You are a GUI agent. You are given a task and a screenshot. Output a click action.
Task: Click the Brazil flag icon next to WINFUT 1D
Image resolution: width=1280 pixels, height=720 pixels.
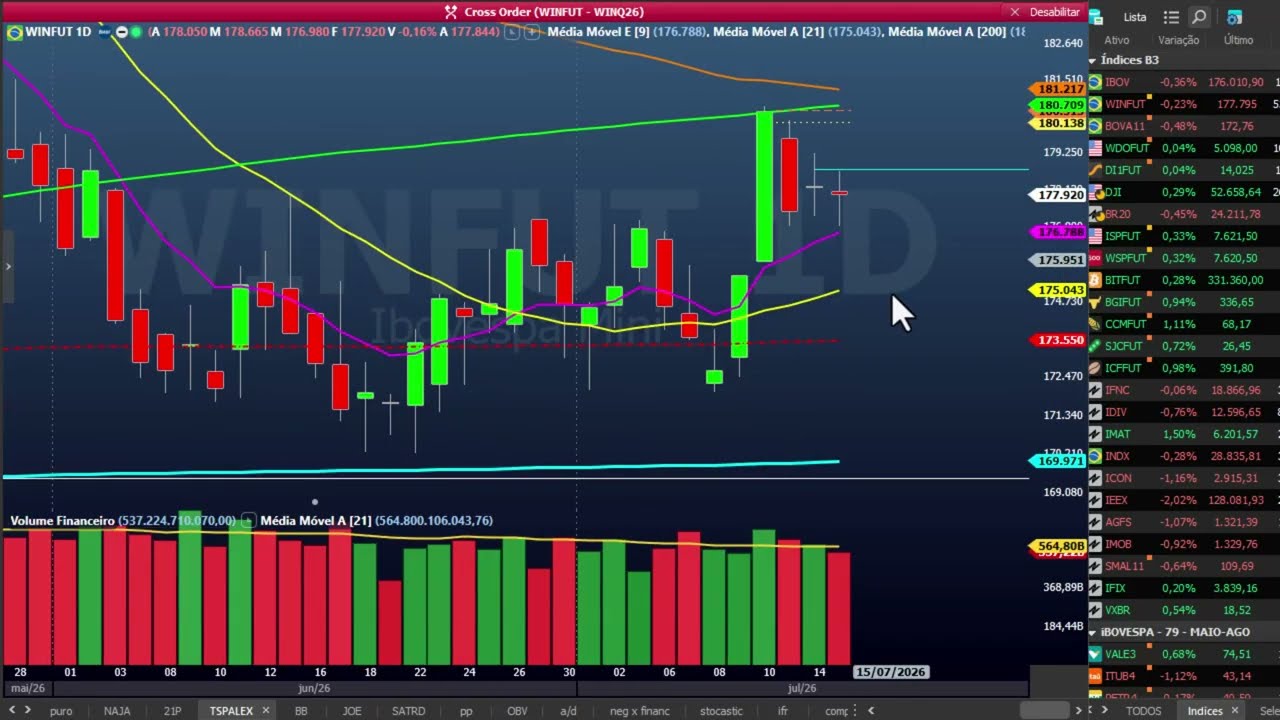tap(14, 32)
